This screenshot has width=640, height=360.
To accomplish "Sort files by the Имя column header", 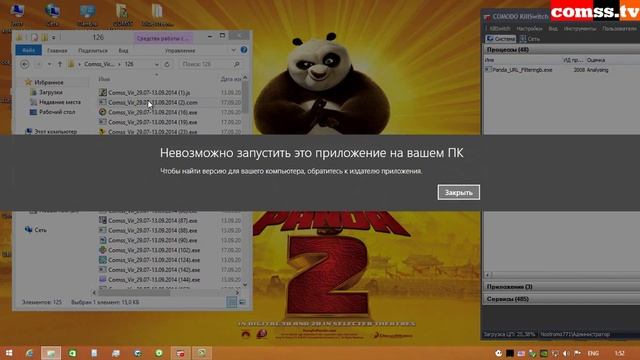I will [x=104, y=79].
